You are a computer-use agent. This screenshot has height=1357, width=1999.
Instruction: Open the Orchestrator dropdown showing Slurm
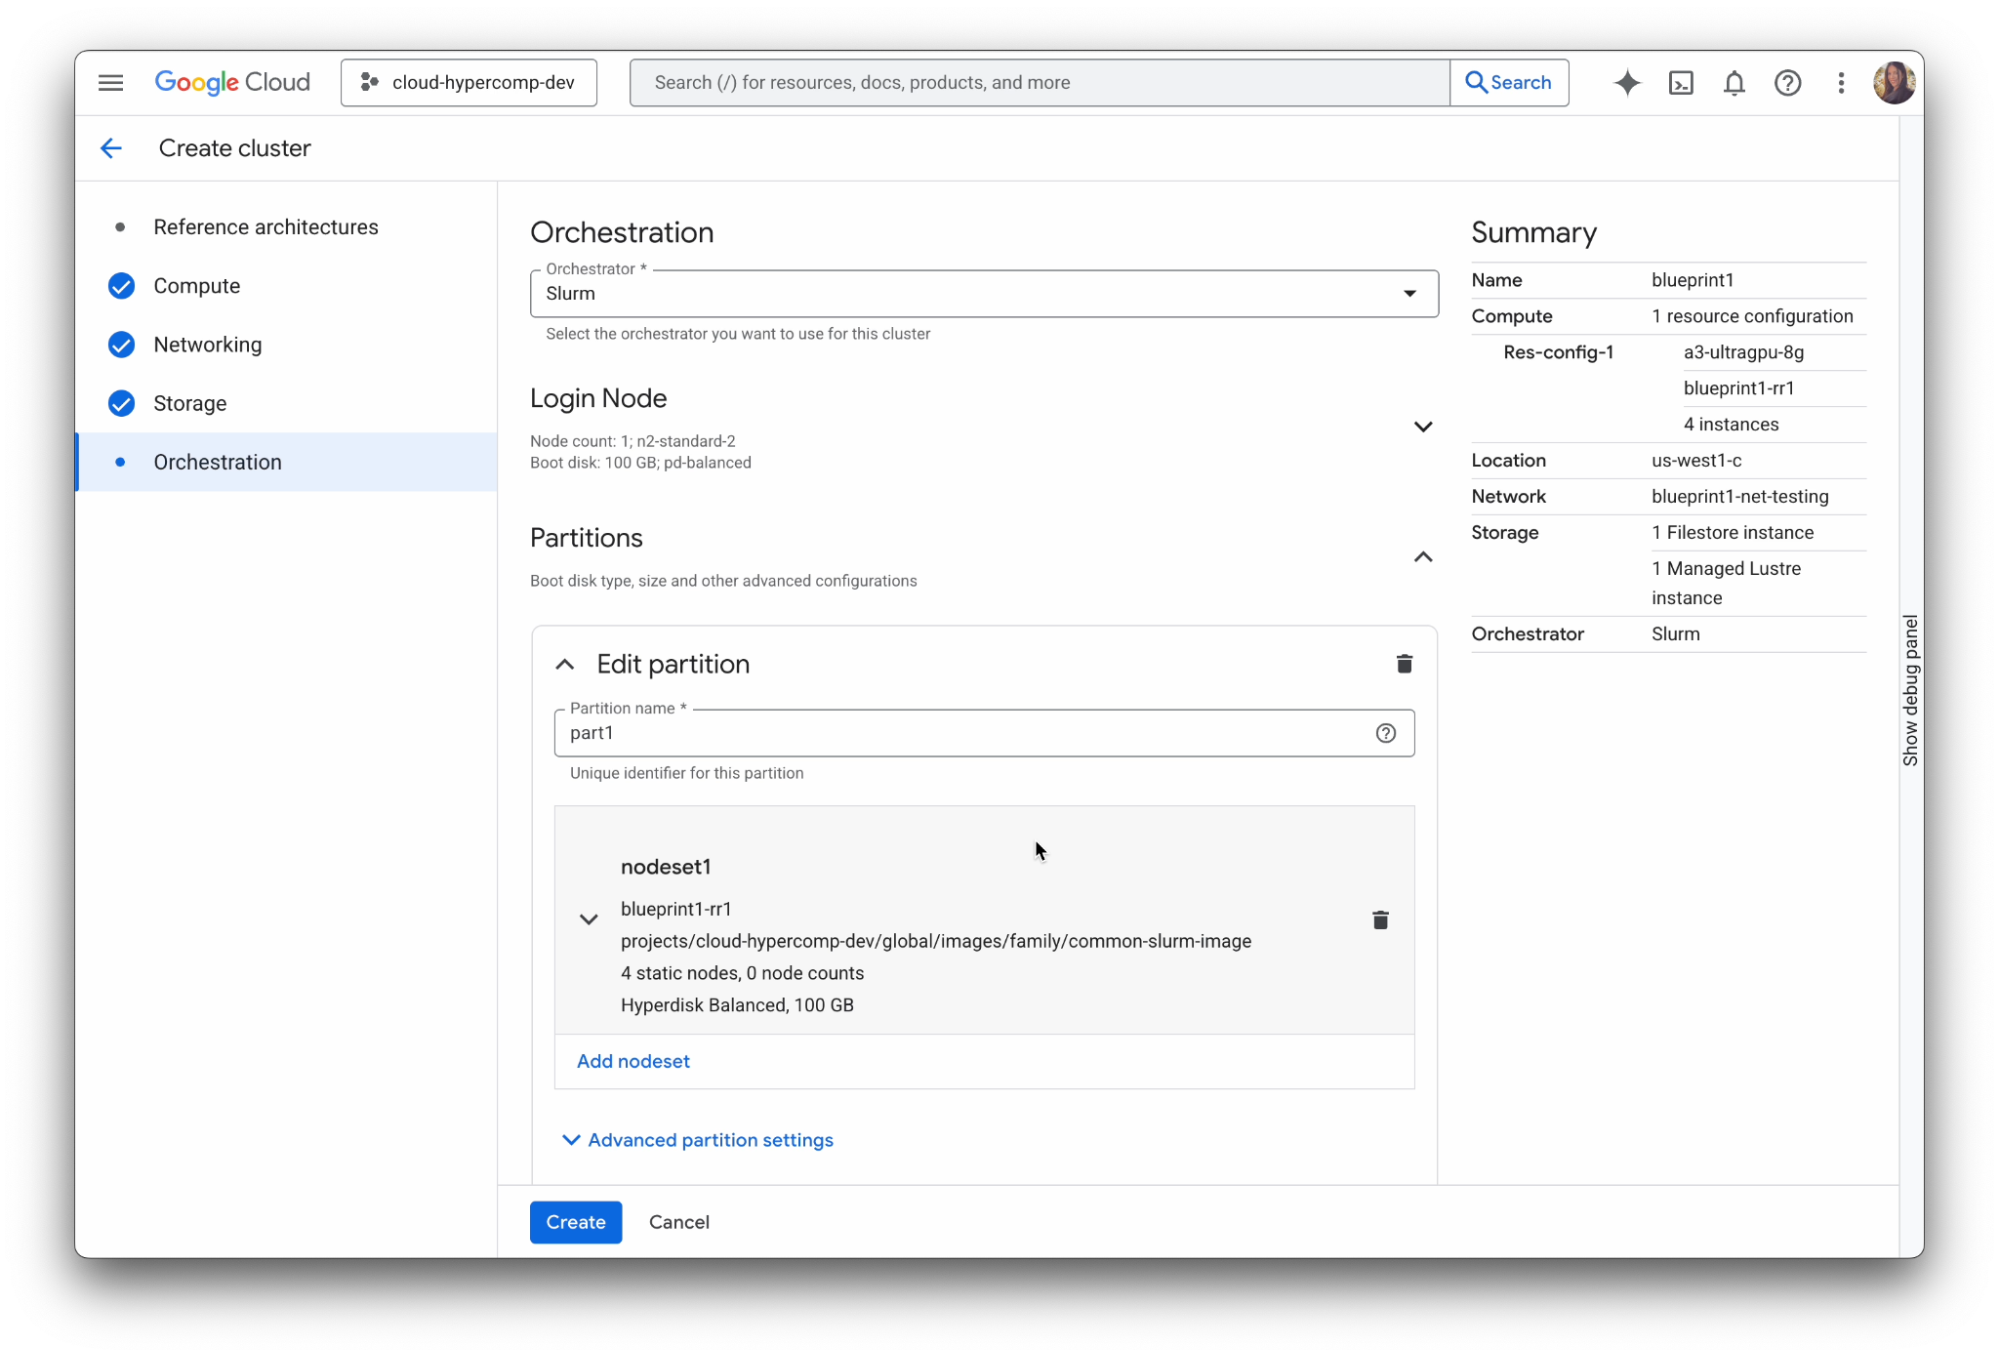point(1410,293)
